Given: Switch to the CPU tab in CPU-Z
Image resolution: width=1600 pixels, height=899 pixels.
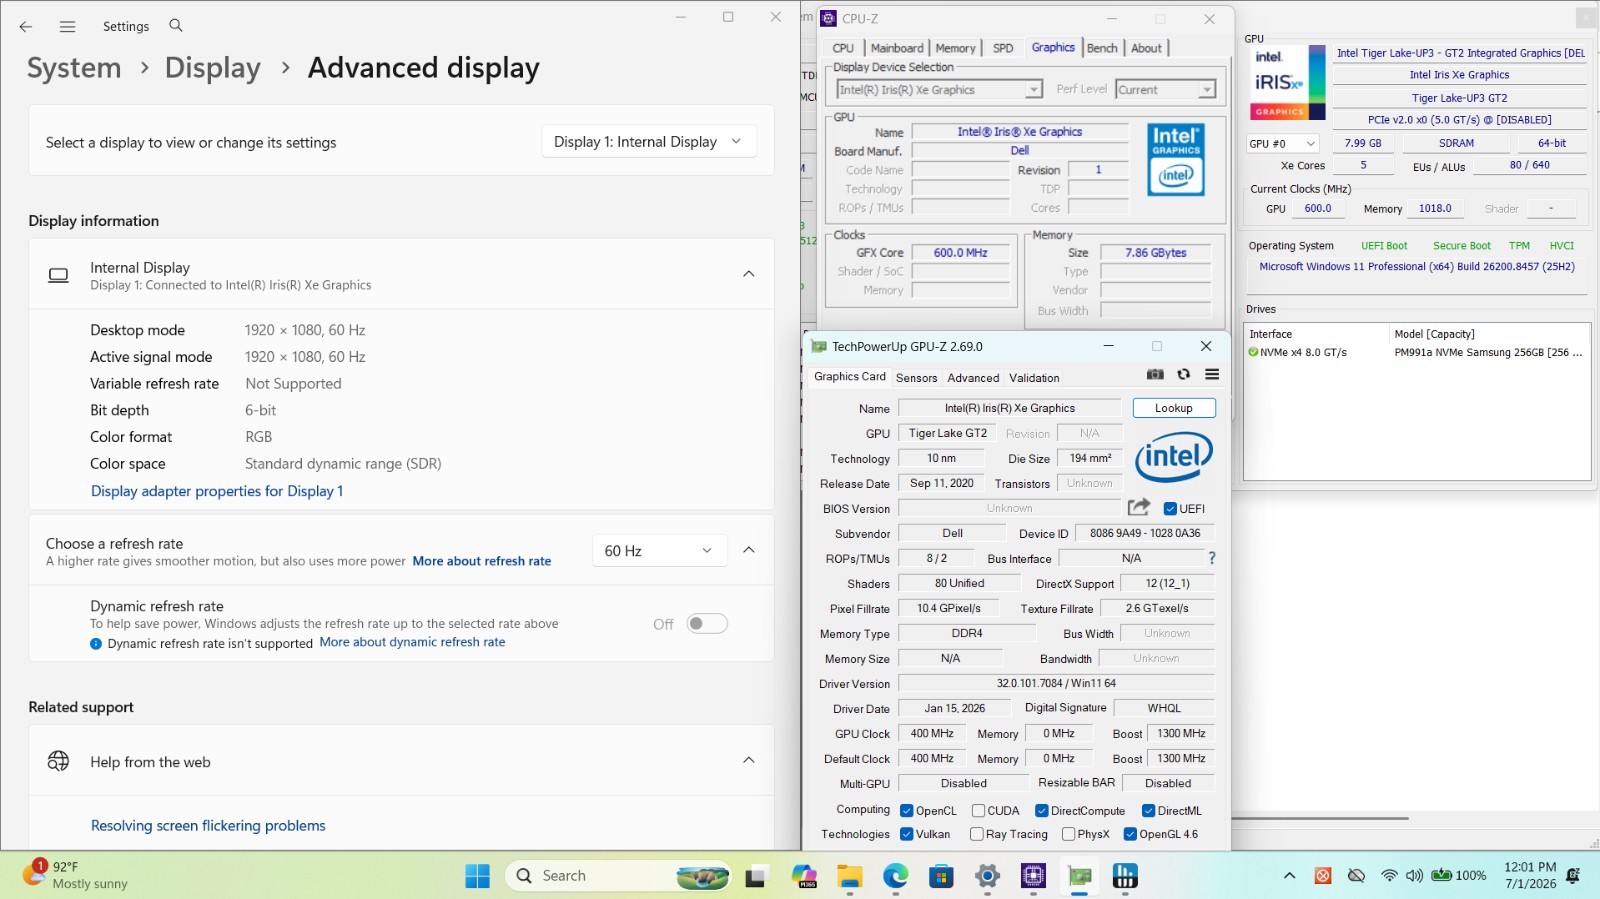Looking at the screenshot, I should click(843, 48).
